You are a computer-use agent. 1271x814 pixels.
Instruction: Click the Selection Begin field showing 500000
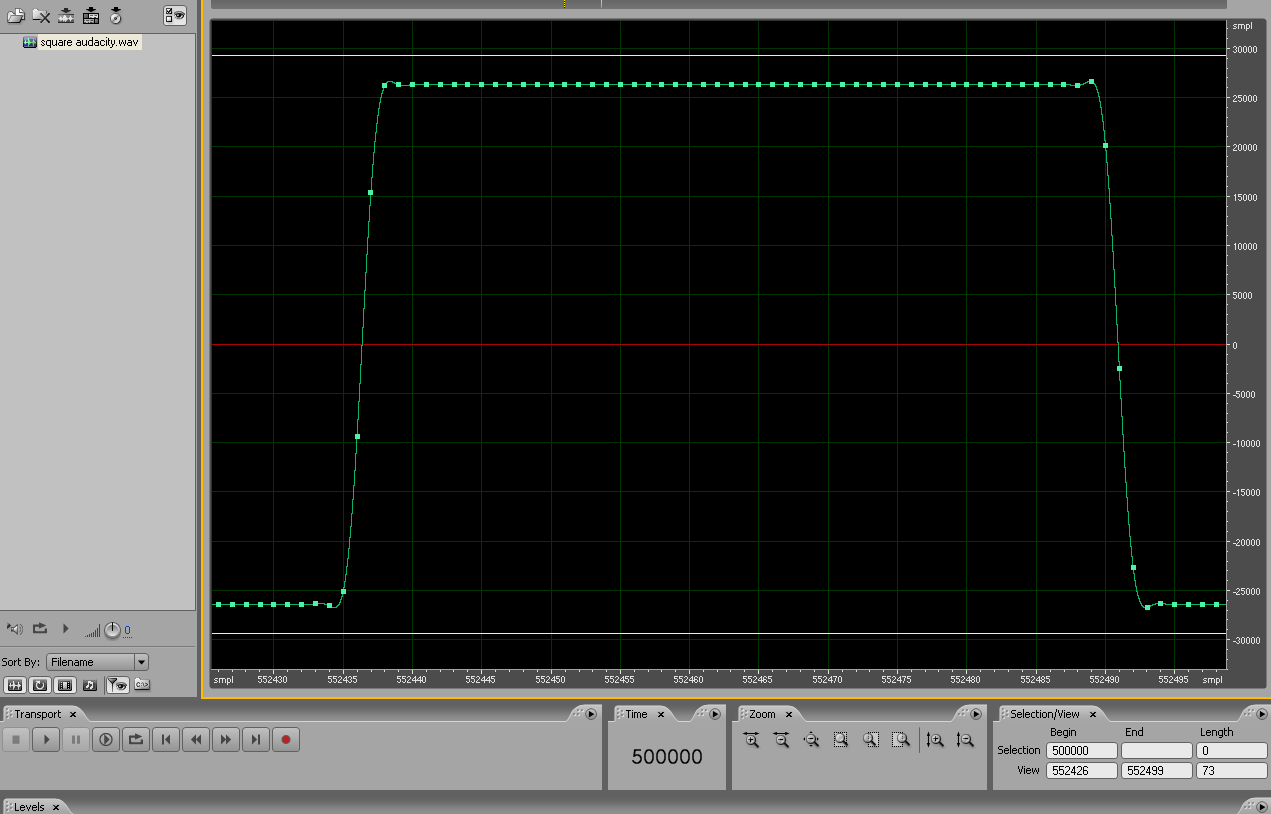[x=1081, y=750]
